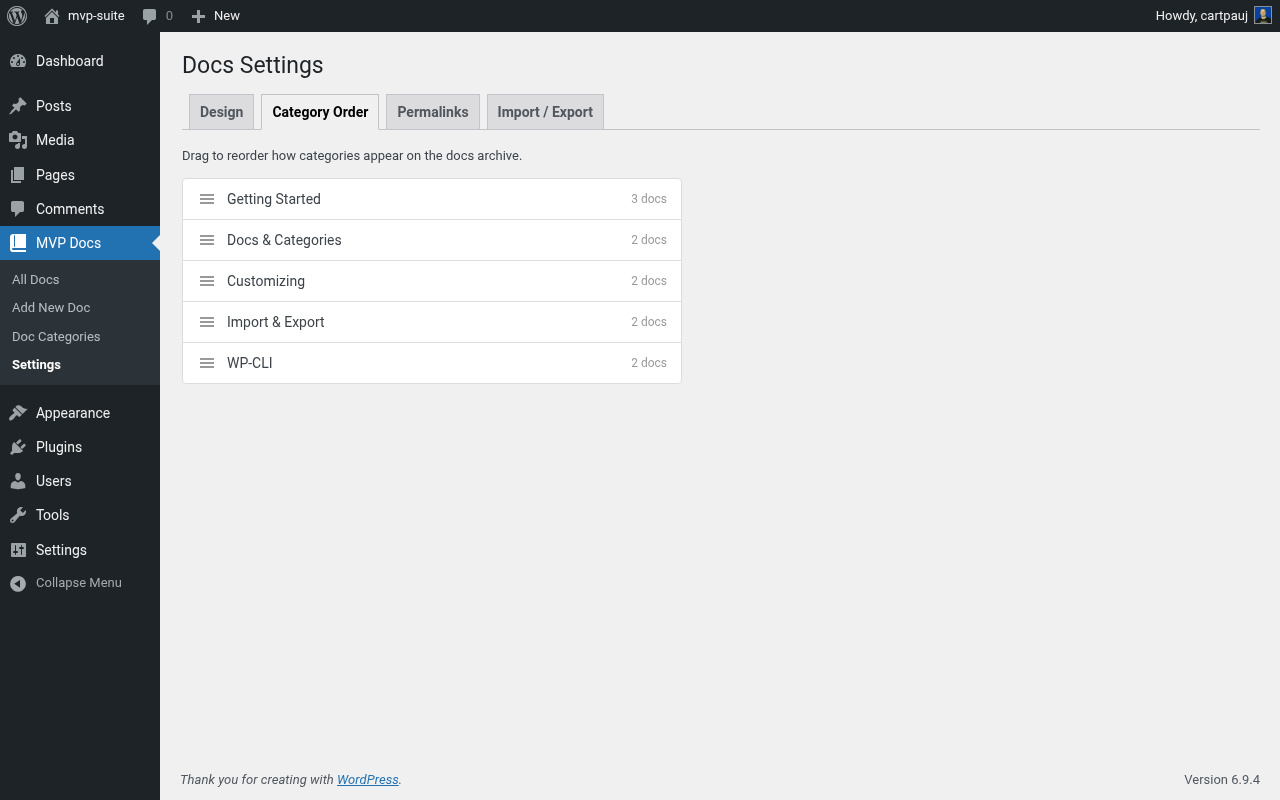Open Add New Doc from the sidebar
Image resolution: width=1280 pixels, height=800 pixels.
[x=50, y=307]
